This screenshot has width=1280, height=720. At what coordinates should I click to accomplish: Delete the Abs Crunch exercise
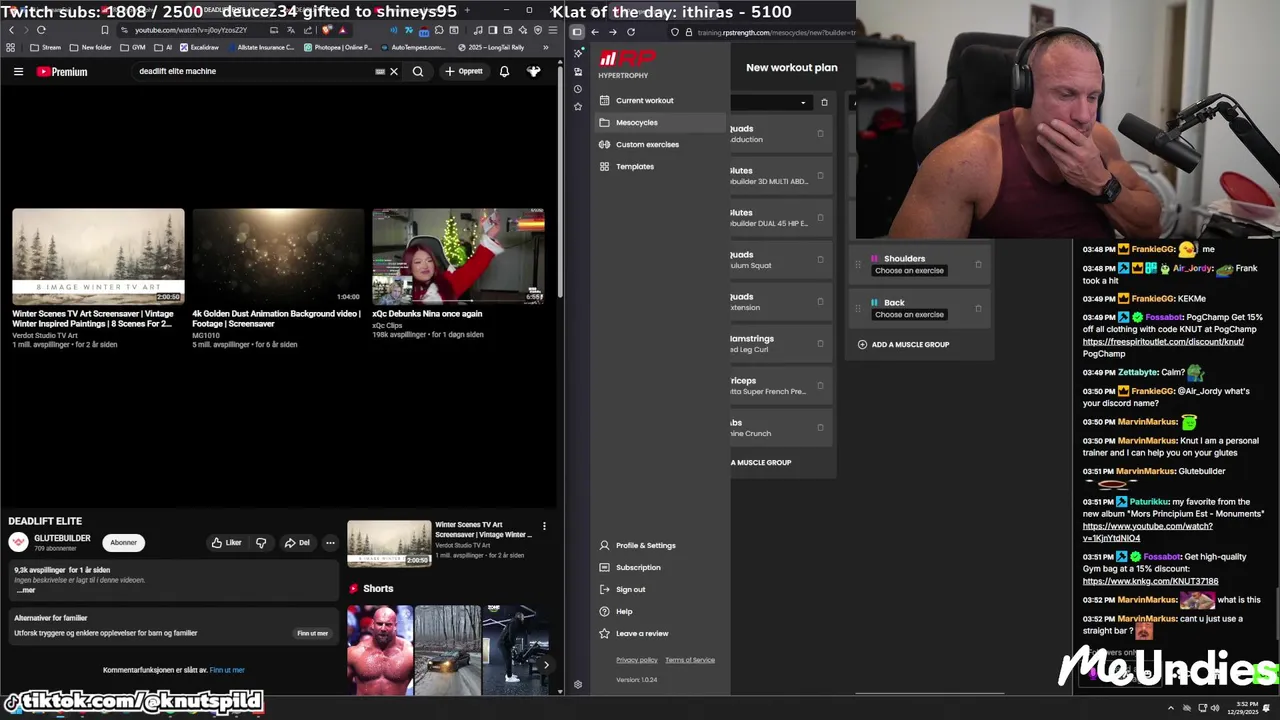tap(820, 427)
